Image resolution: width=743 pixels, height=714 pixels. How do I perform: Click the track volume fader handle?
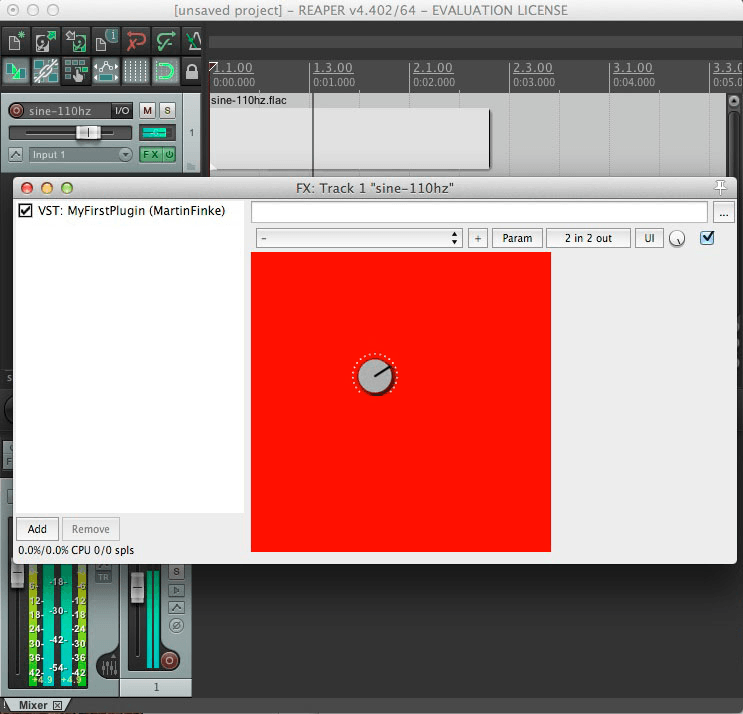(x=88, y=133)
